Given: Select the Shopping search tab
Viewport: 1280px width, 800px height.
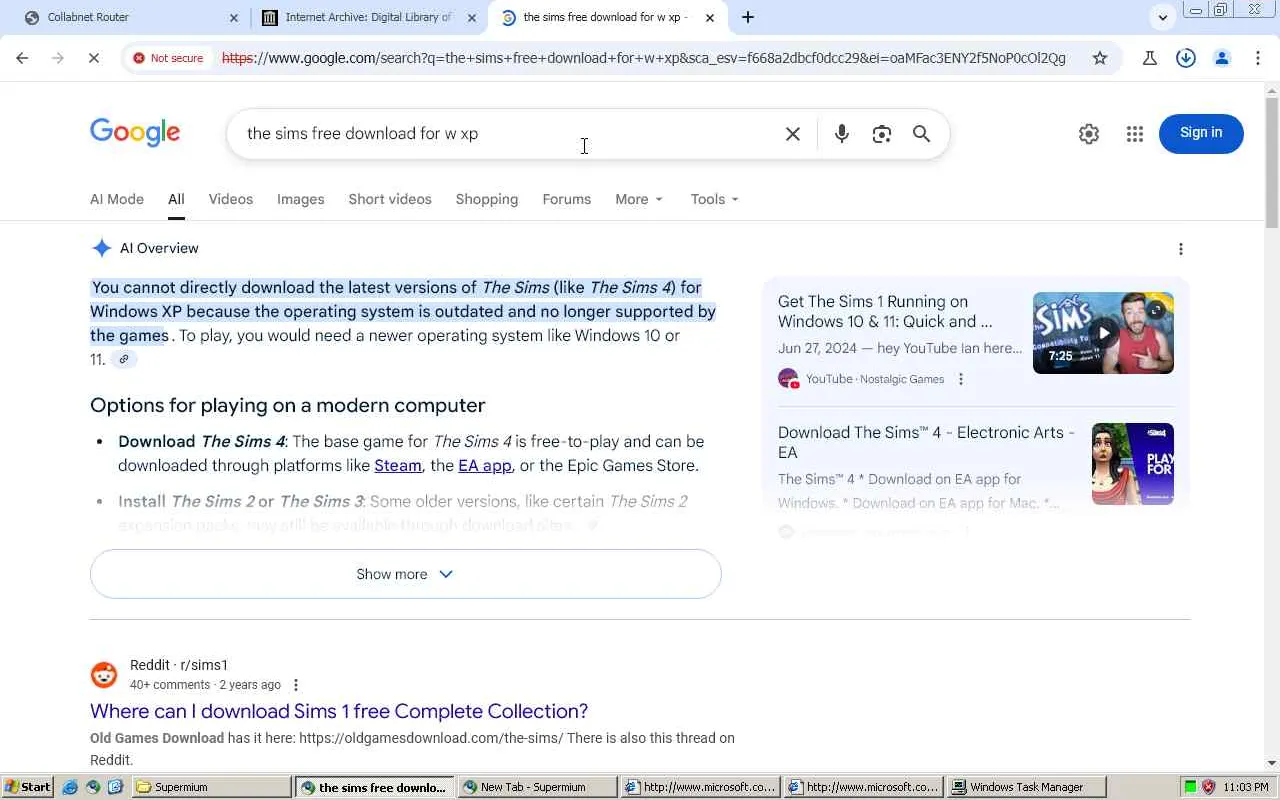Looking at the screenshot, I should point(487,199).
